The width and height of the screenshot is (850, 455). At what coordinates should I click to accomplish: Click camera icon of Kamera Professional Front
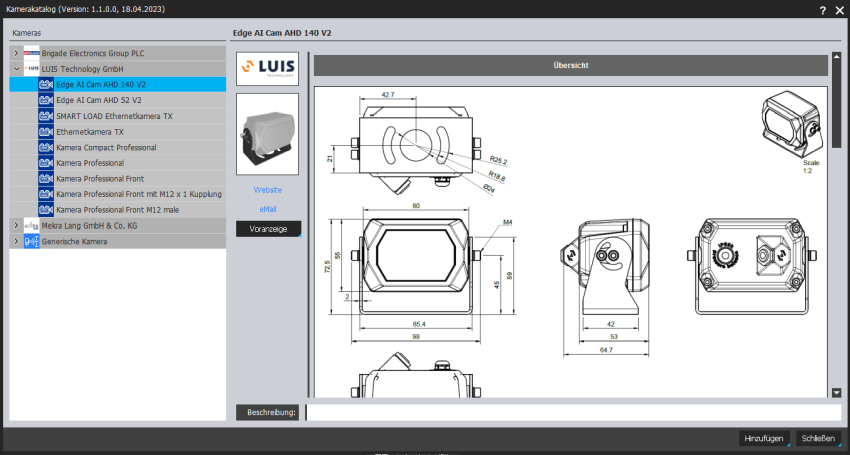(46, 178)
